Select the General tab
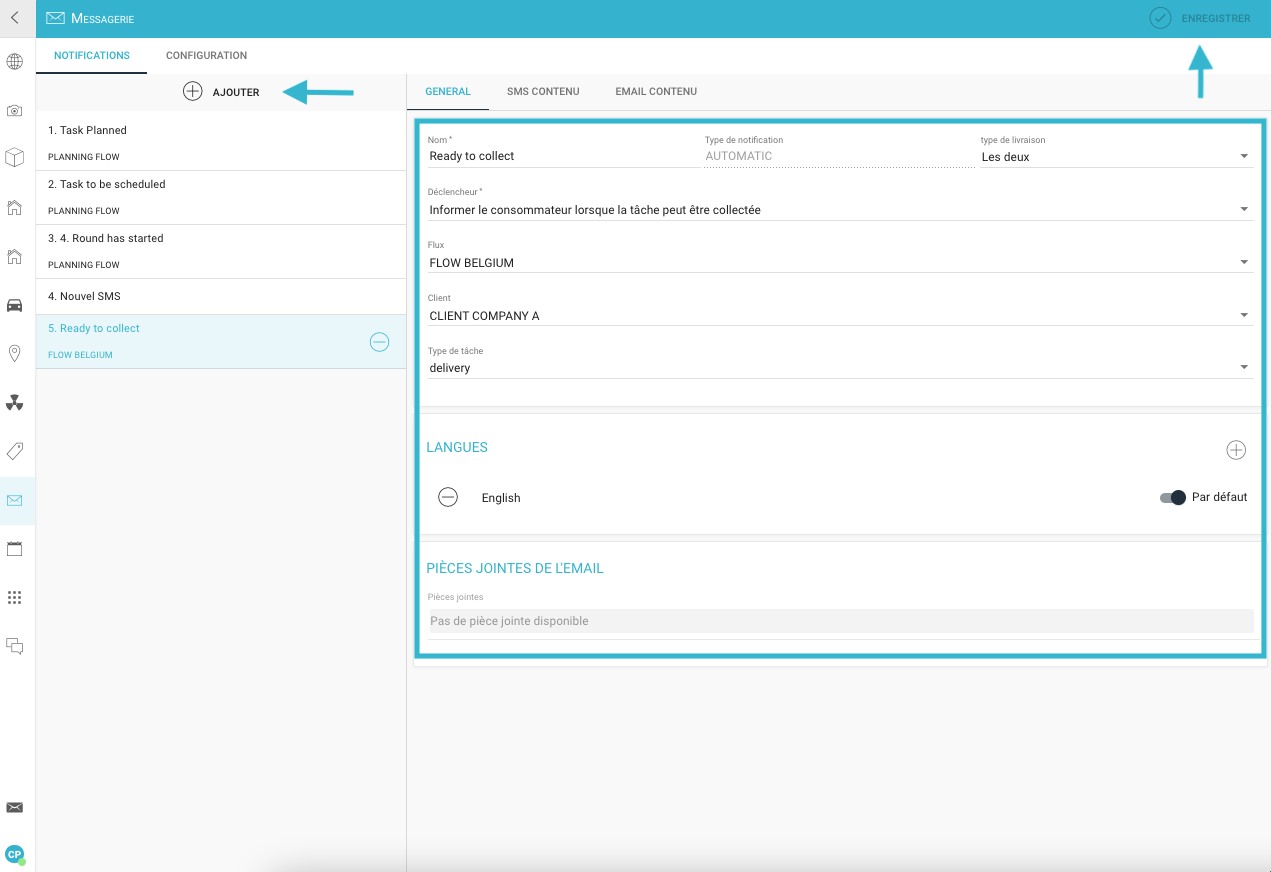1271x872 pixels. (448, 92)
